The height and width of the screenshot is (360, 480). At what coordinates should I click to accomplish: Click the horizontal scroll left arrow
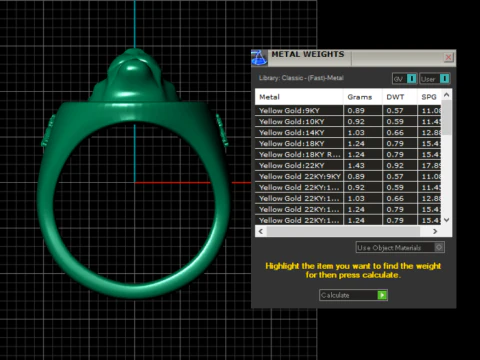(x=261, y=231)
